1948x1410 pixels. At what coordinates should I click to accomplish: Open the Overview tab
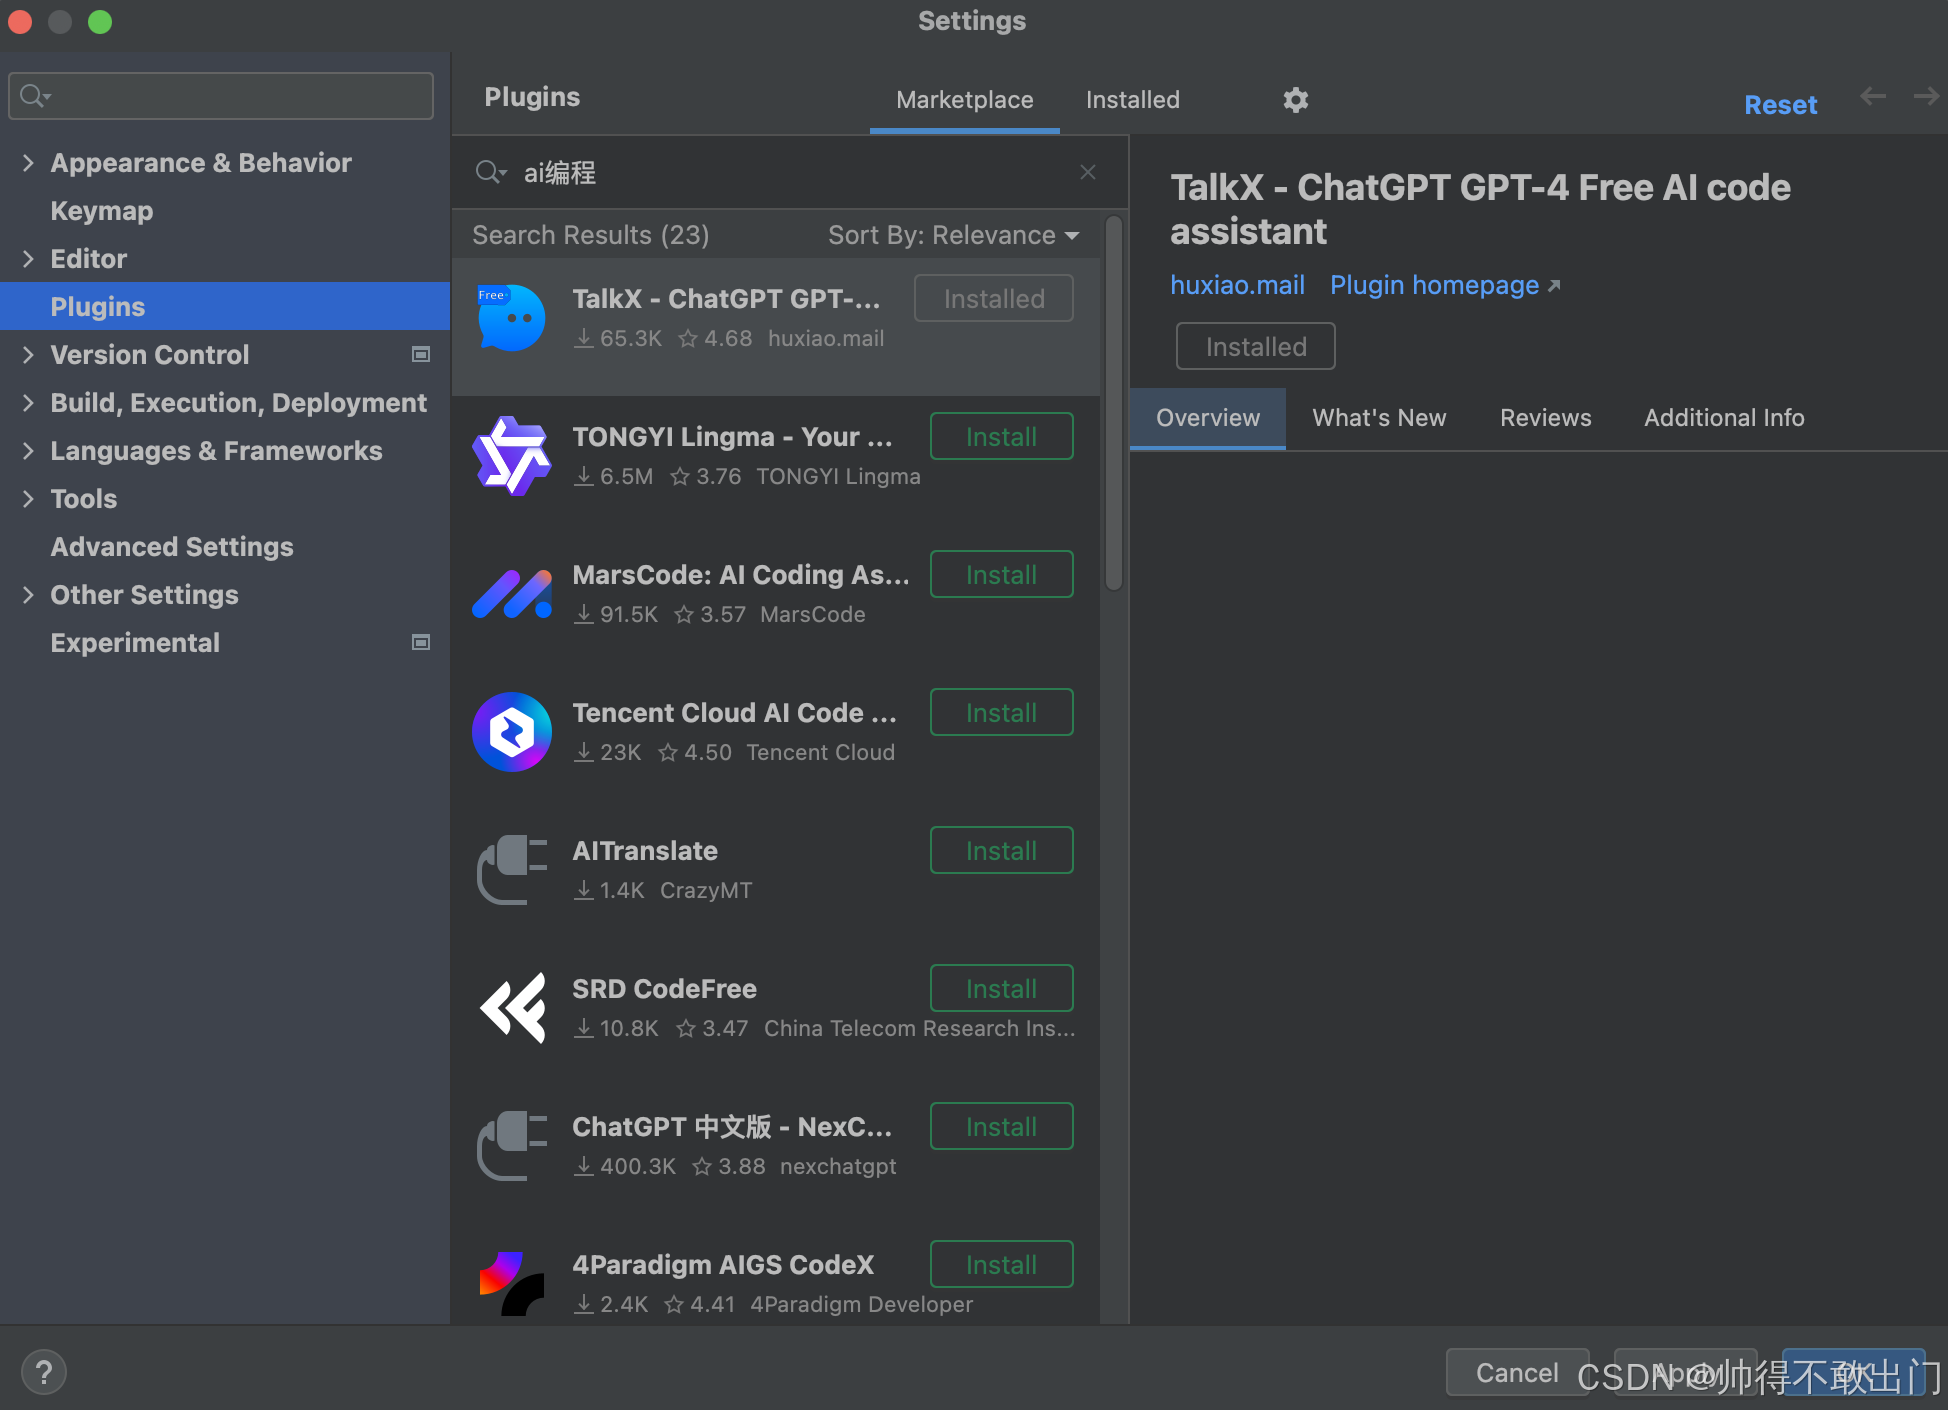(1207, 418)
